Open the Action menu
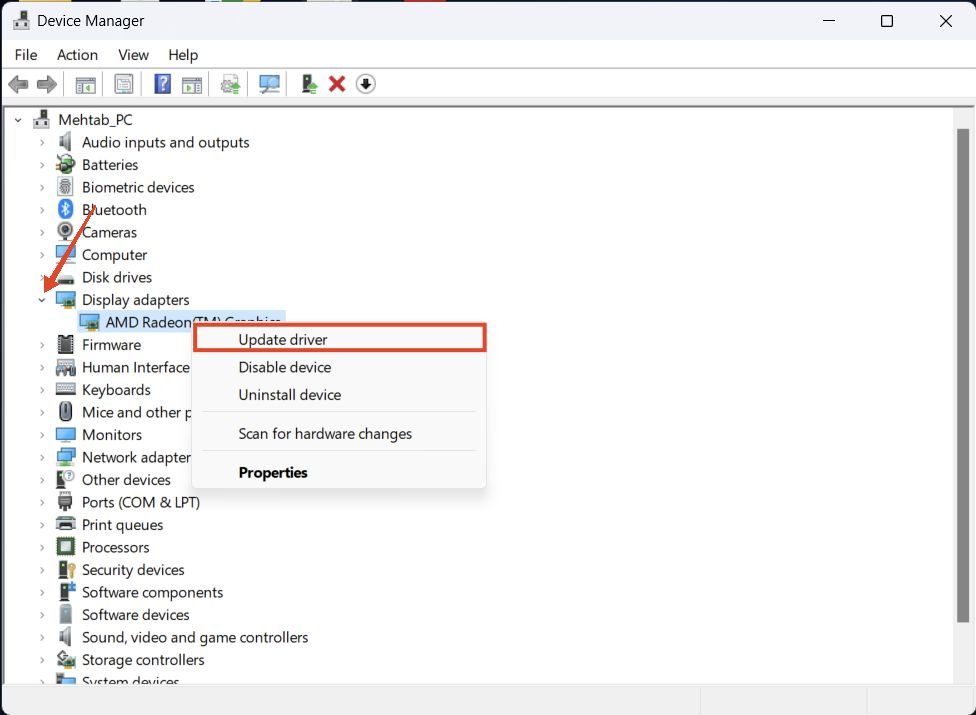This screenshot has height=715, width=976. tap(77, 55)
